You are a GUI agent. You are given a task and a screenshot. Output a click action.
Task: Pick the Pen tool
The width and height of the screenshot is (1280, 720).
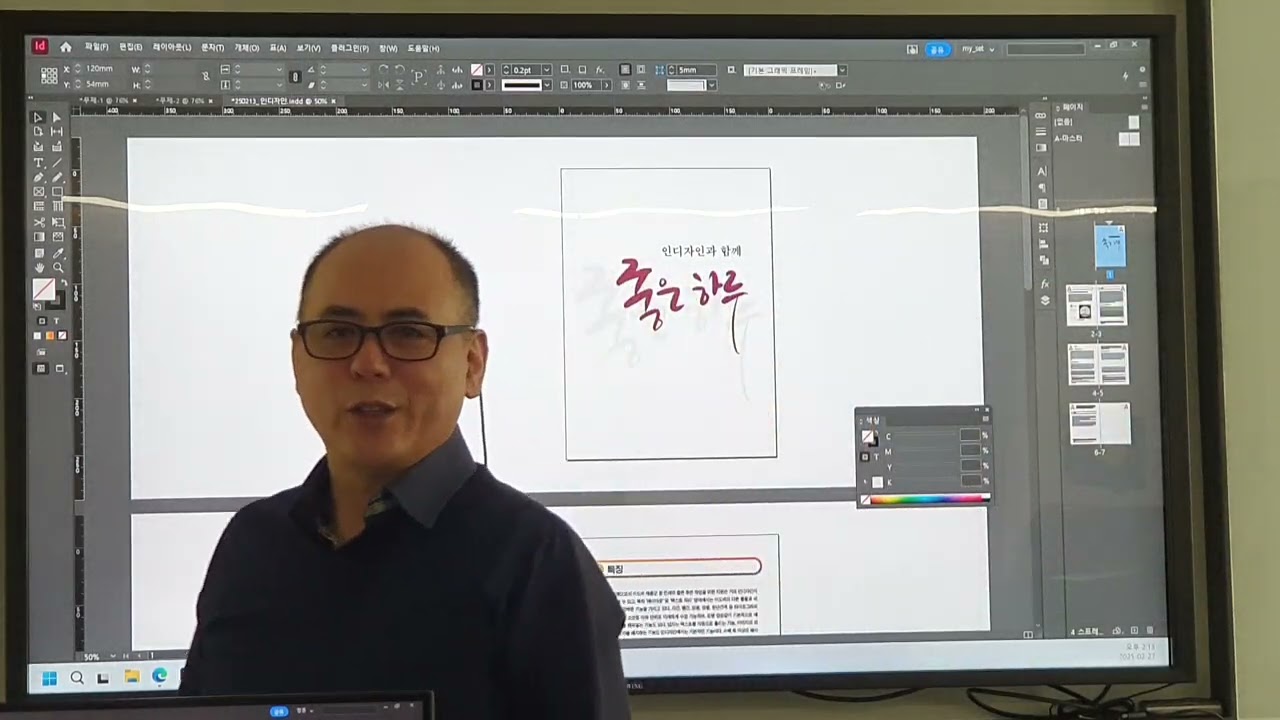[39, 178]
